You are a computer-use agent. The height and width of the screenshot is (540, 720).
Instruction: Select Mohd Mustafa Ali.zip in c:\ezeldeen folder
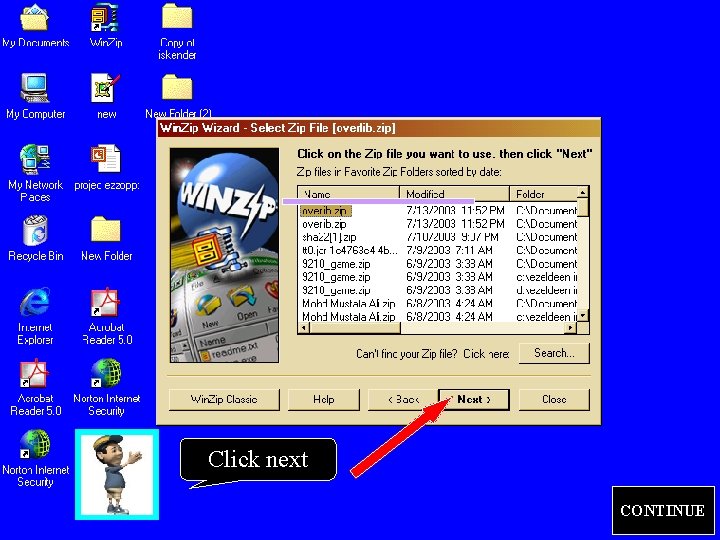(x=438, y=316)
